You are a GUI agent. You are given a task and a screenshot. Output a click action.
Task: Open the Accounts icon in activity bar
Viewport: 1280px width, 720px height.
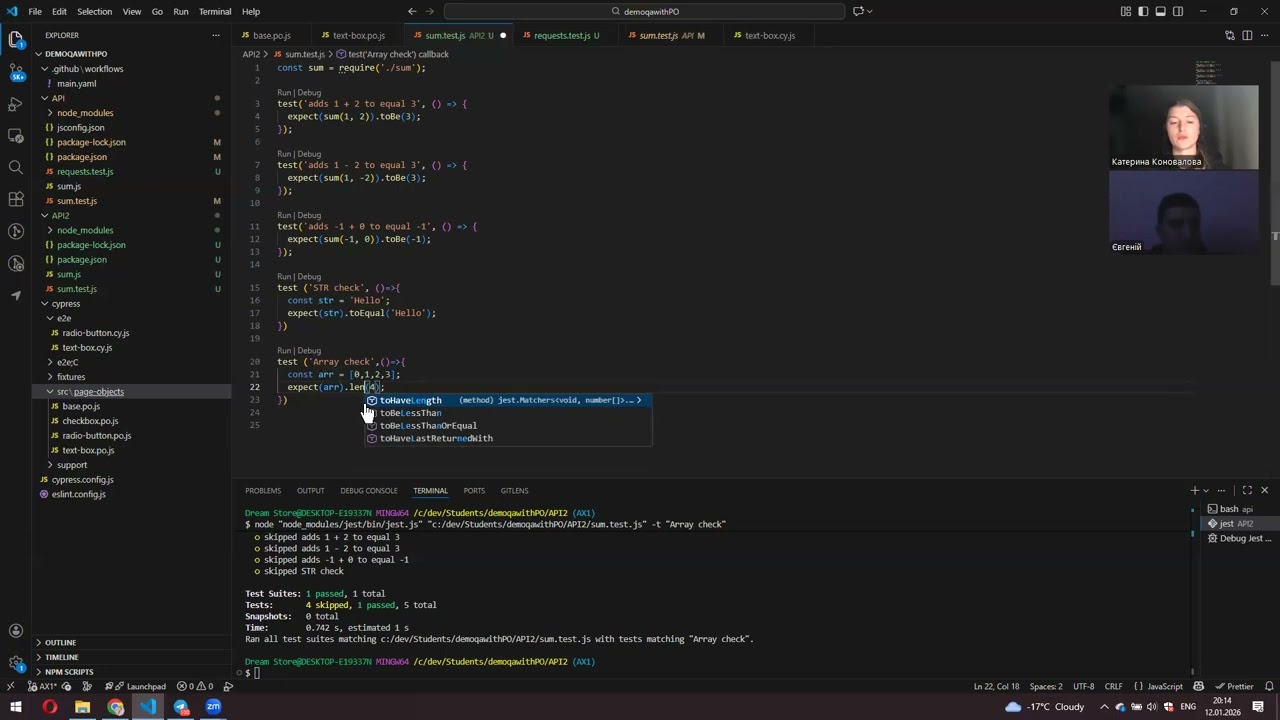pos(16,631)
